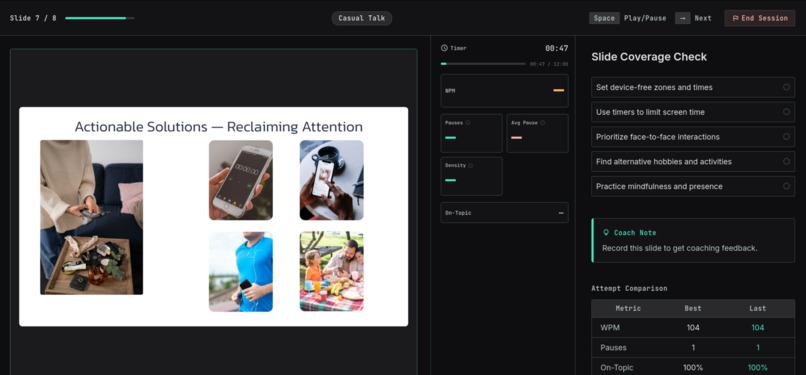Click the Space key badge
The image size is (806, 375).
pos(604,18)
